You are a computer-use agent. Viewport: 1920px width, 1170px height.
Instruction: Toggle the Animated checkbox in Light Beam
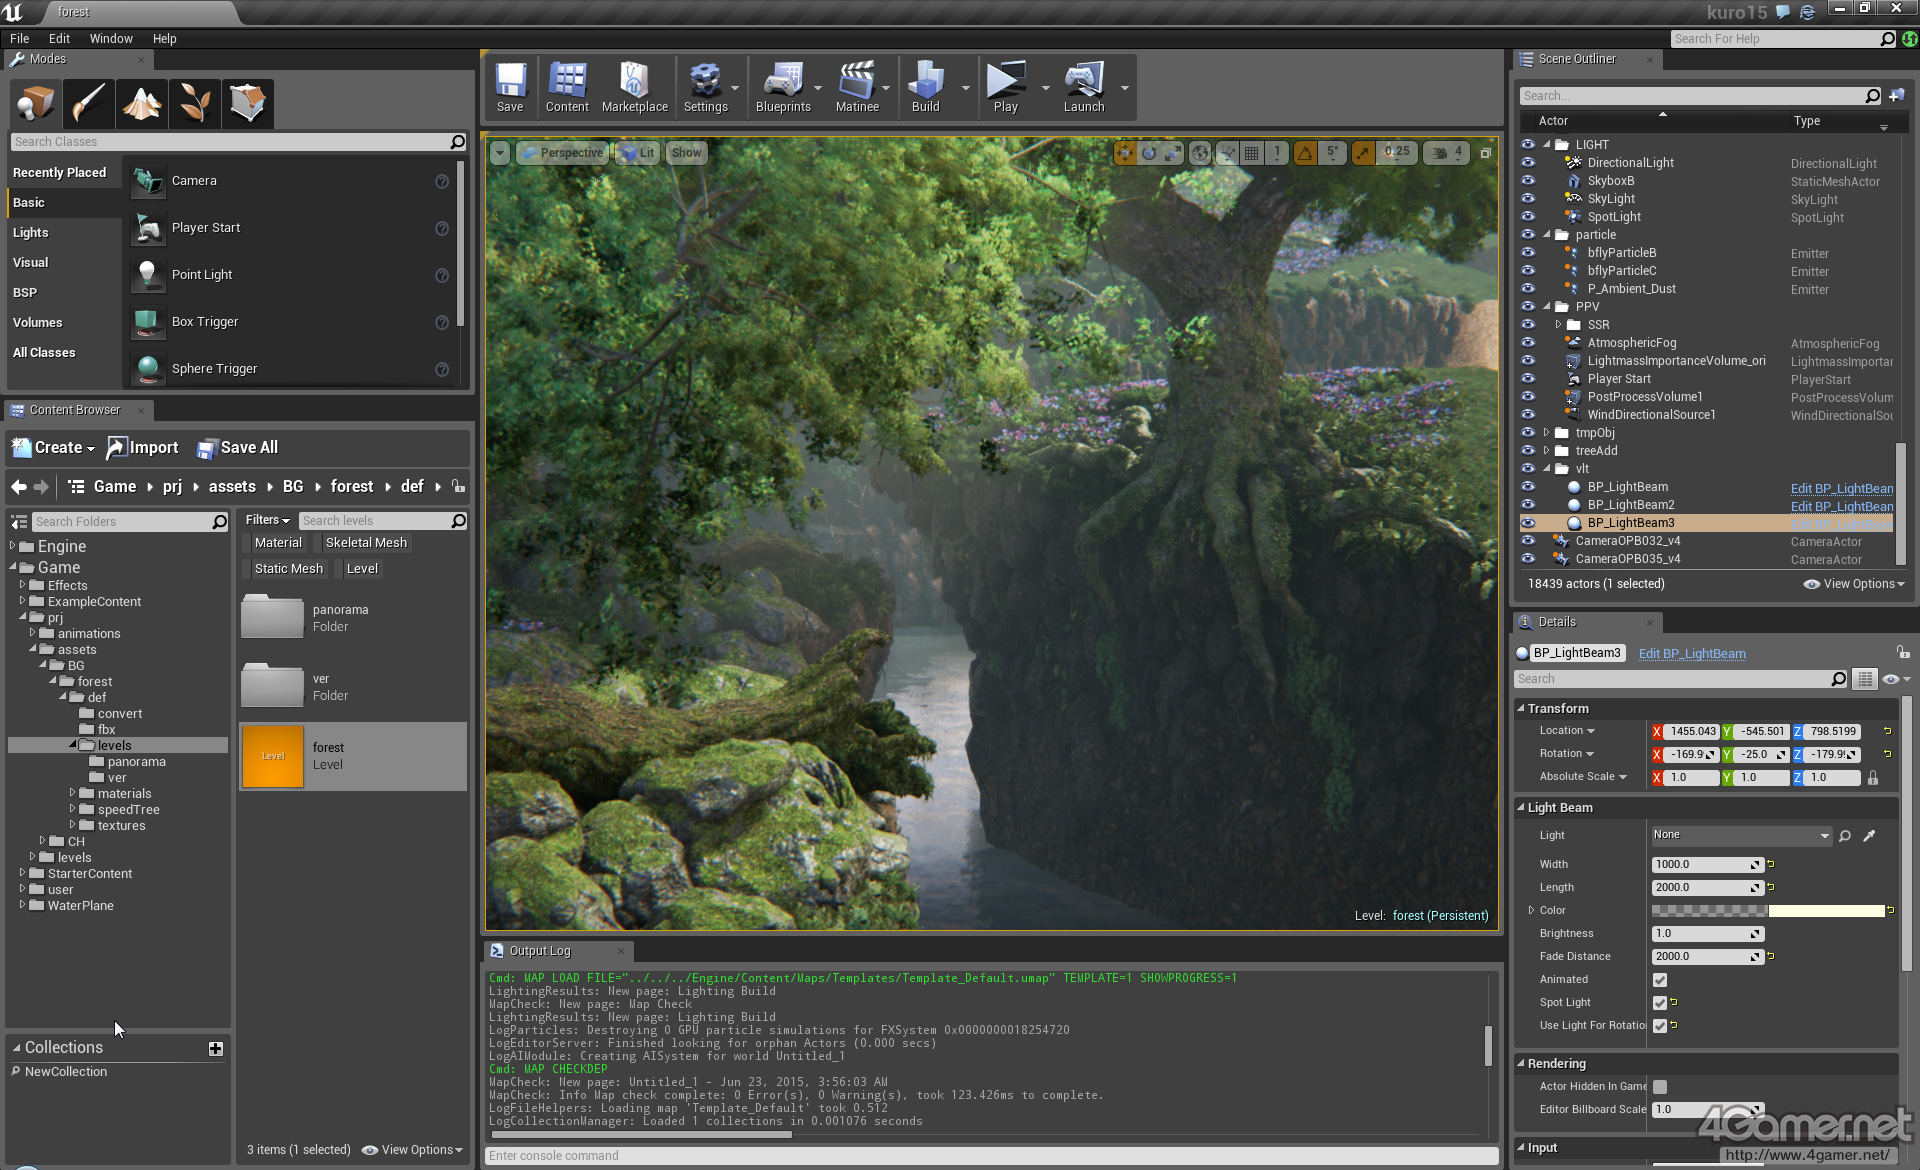pos(1660,980)
